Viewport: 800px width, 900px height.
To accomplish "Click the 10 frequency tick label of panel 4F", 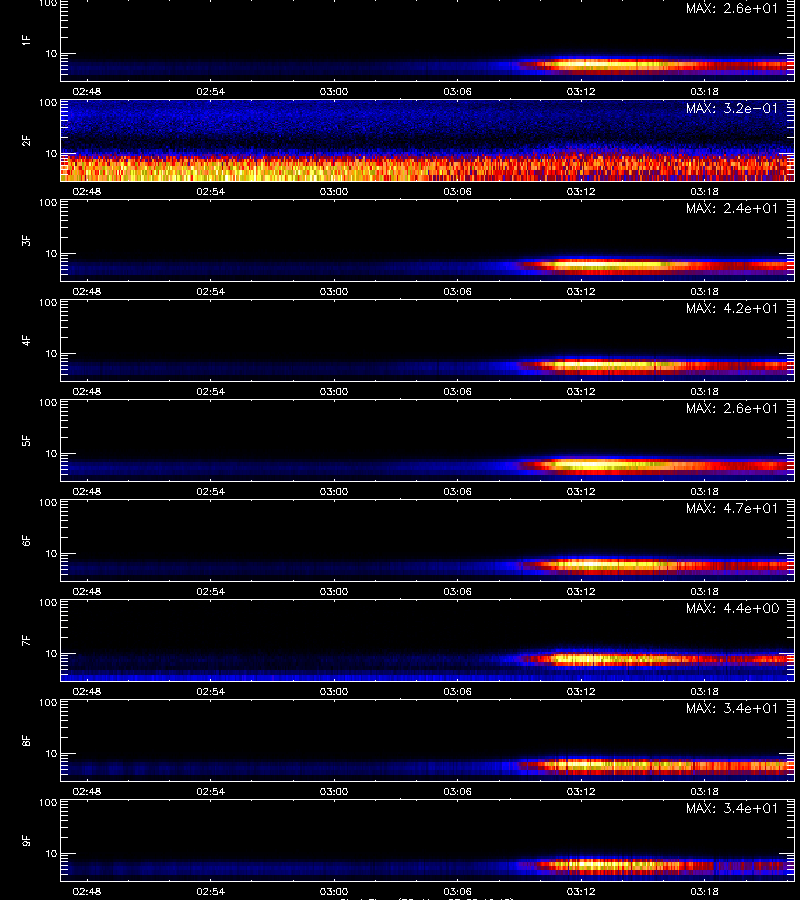I will point(52,354).
